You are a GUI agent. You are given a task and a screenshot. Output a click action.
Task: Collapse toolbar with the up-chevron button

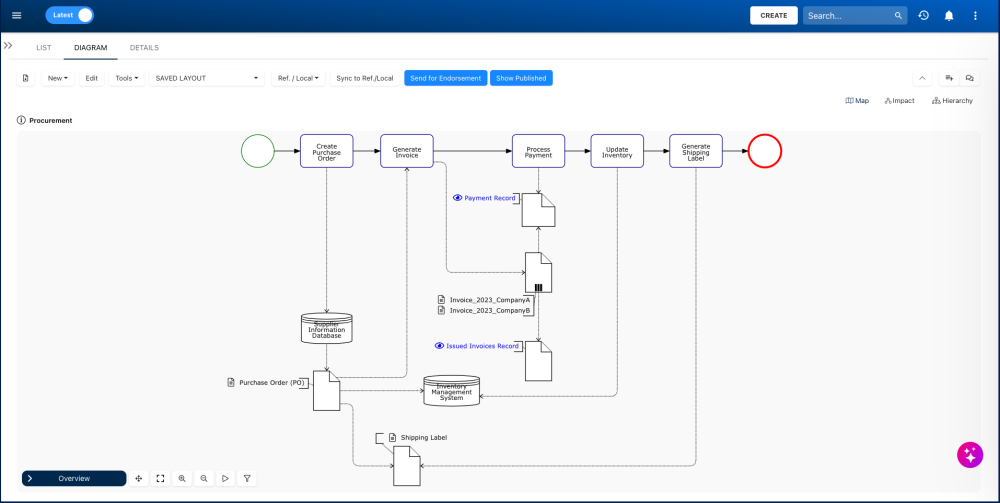(x=922, y=78)
